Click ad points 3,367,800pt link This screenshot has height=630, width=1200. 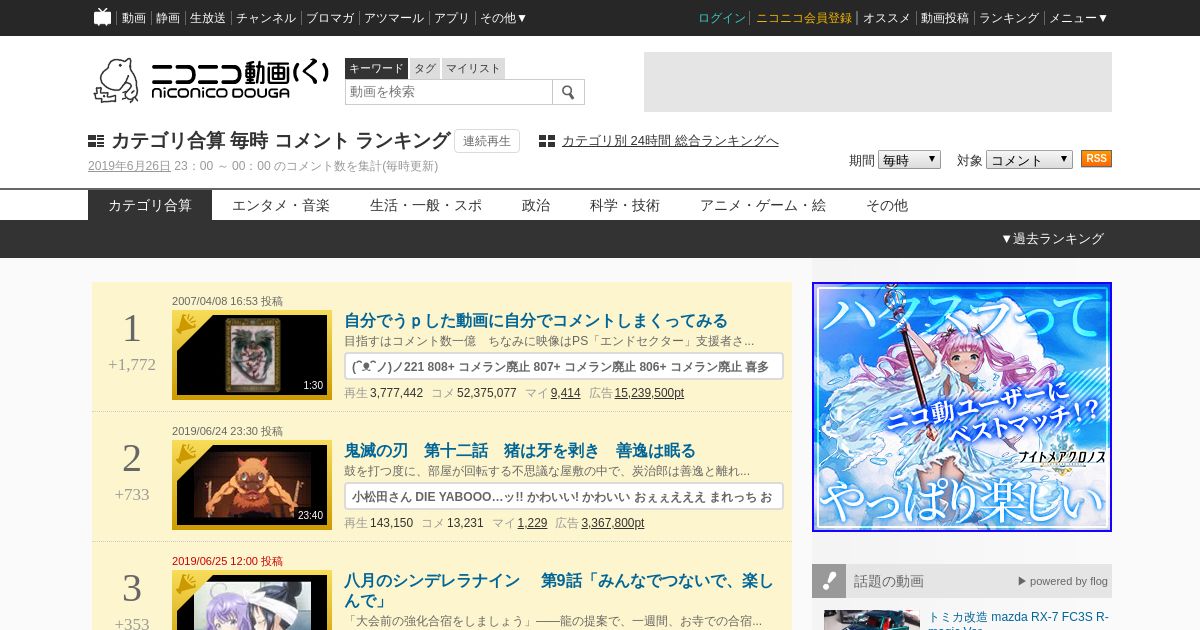[613, 523]
